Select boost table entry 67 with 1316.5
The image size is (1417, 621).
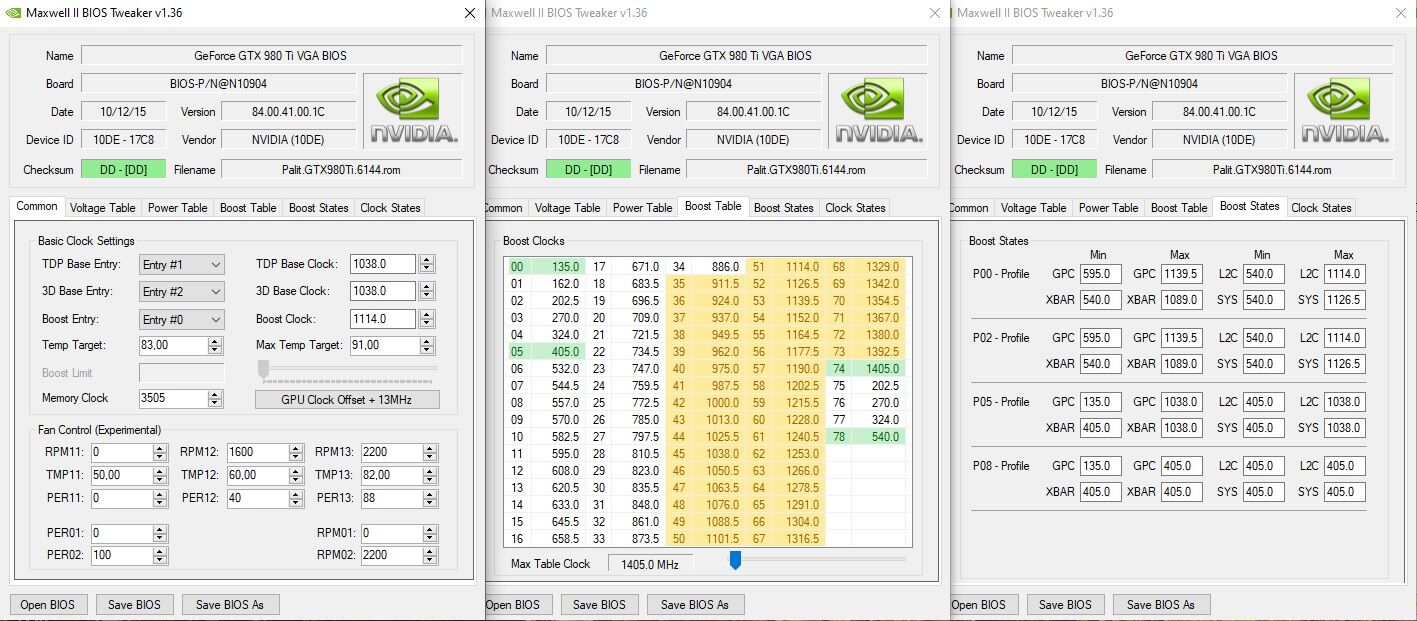(784, 539)
